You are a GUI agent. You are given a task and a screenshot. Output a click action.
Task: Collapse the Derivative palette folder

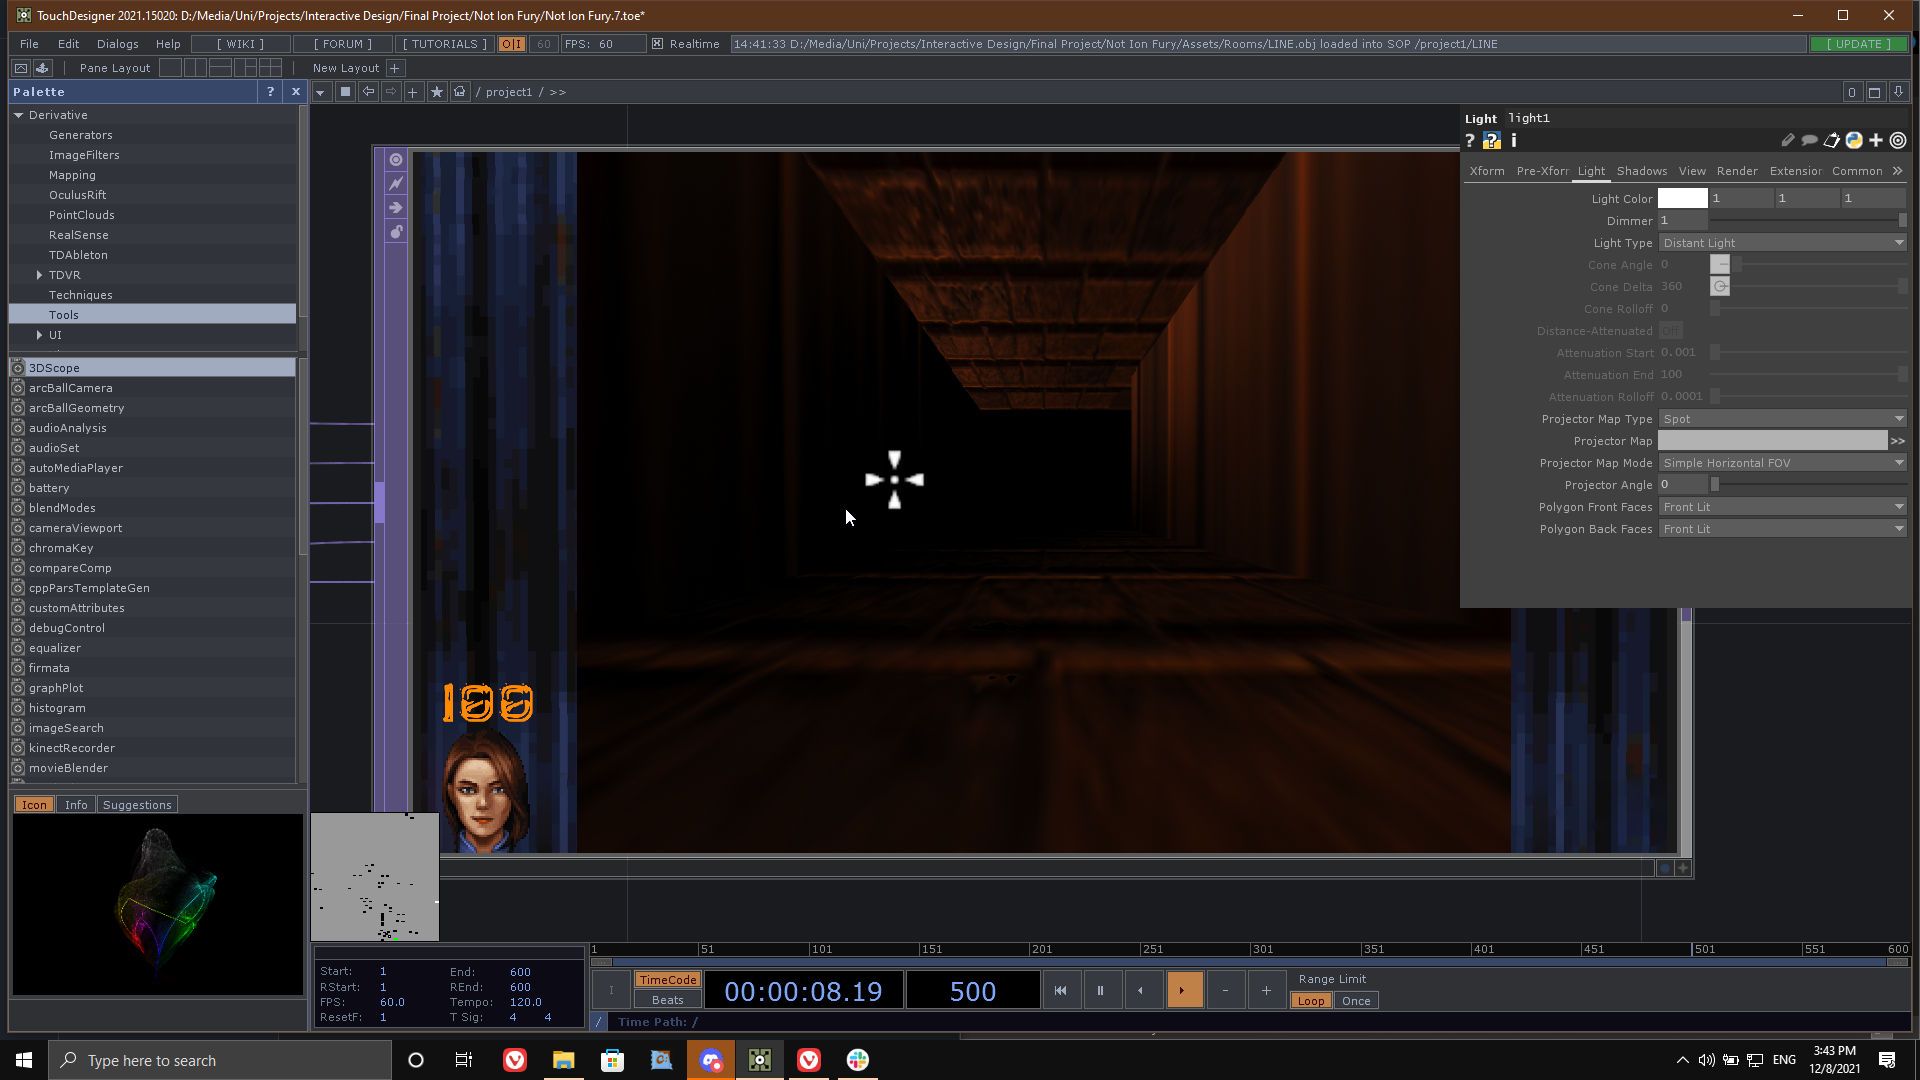(18, 115)
